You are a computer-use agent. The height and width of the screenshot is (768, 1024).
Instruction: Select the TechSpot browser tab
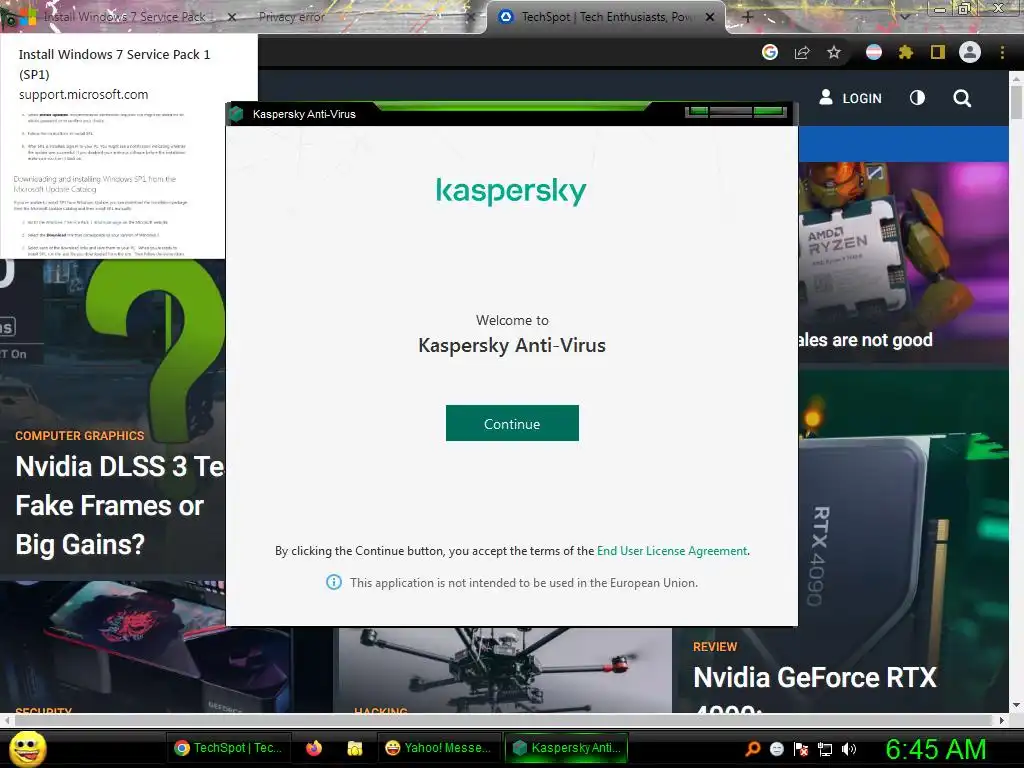coord(604,17)
